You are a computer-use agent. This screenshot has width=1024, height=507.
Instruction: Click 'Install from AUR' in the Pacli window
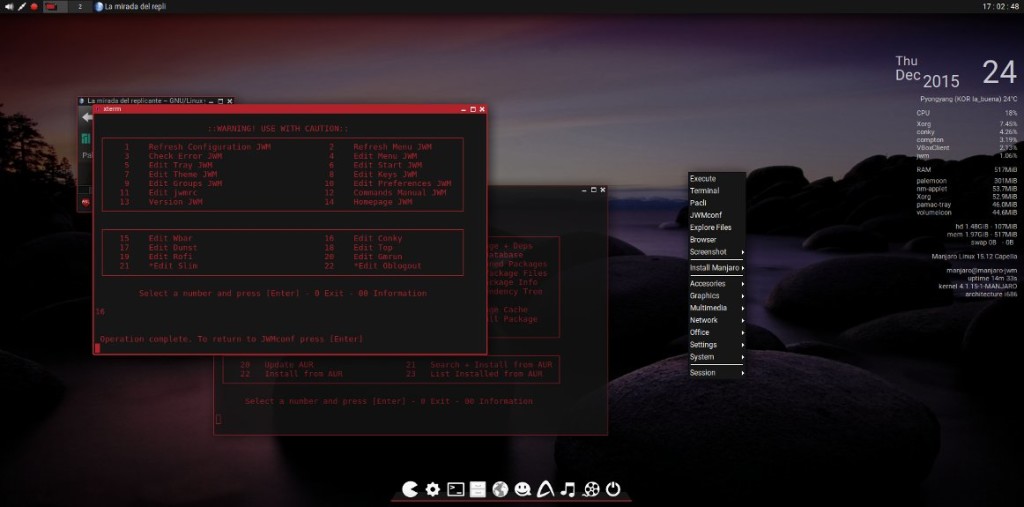(x=303, y=374)
